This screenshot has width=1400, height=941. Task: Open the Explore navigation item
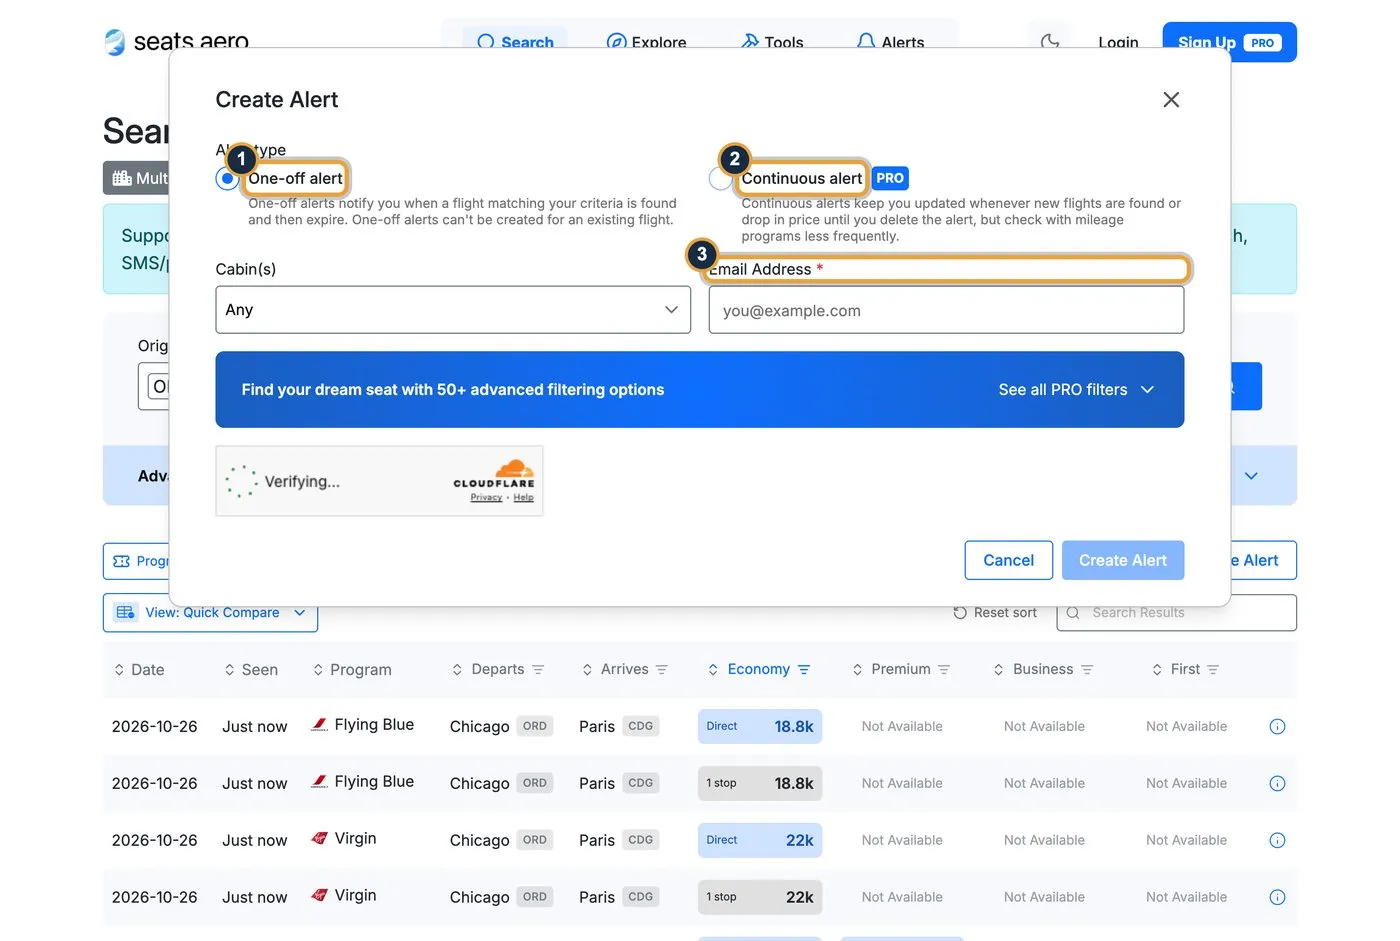646,41
